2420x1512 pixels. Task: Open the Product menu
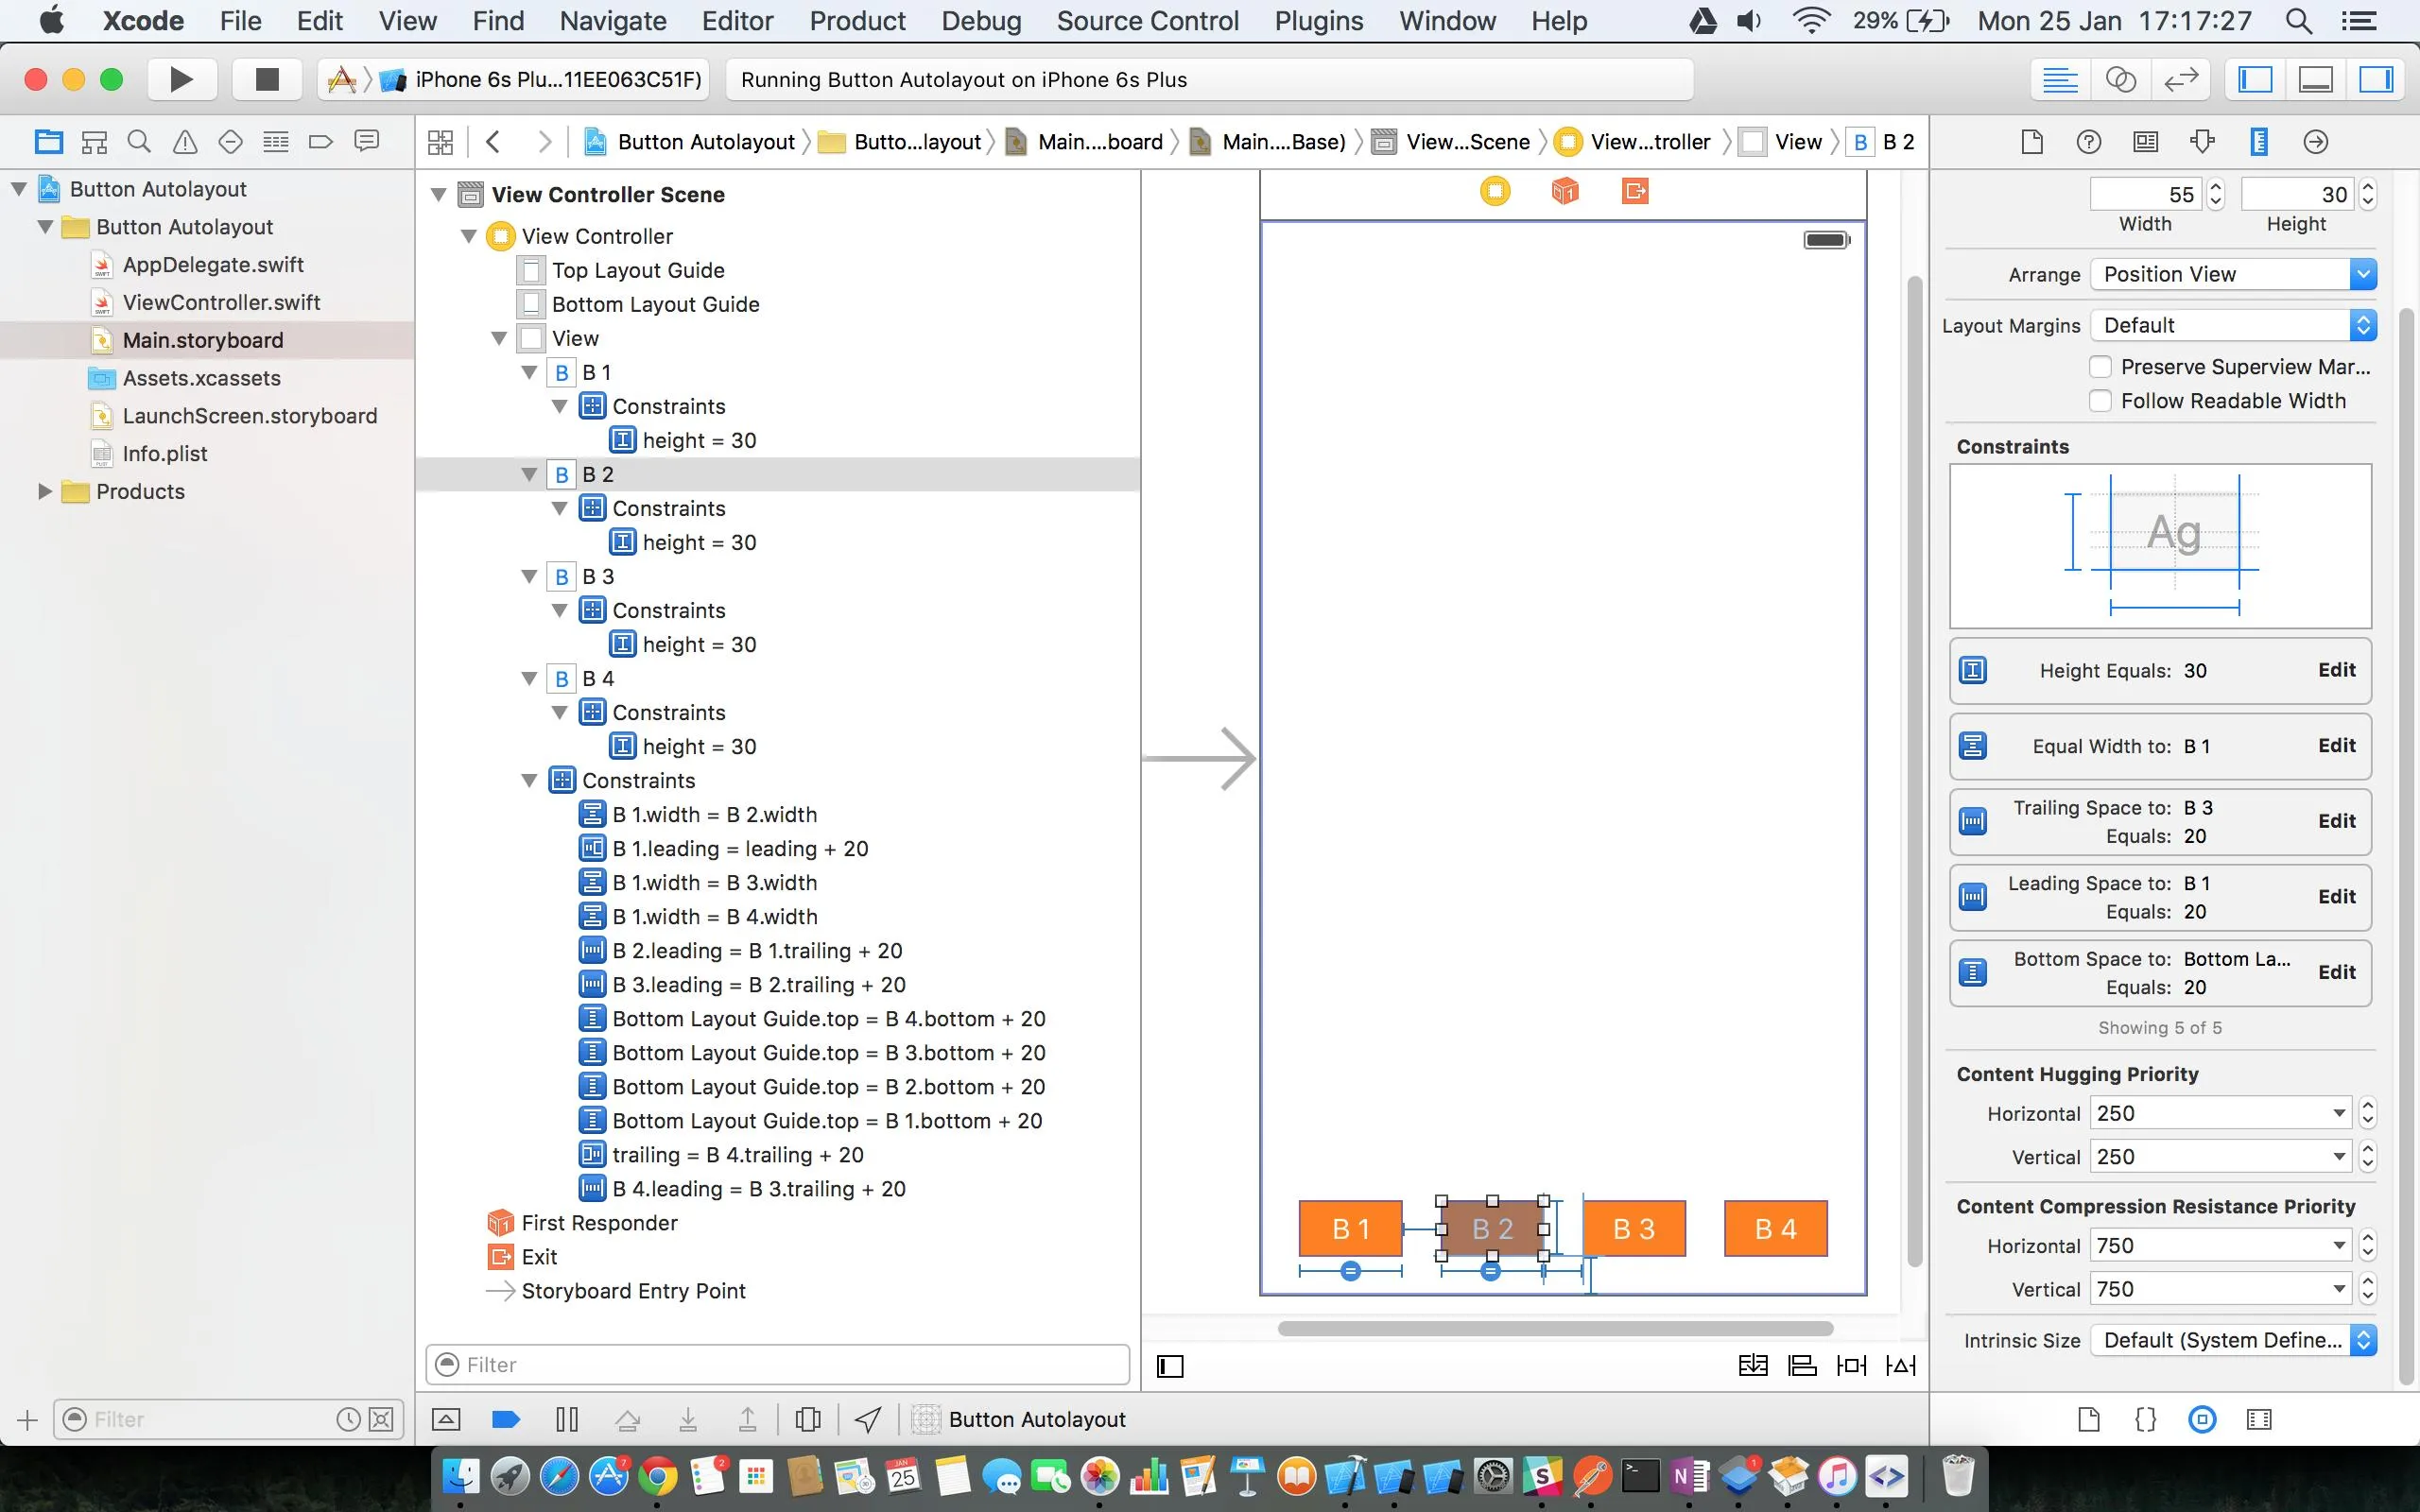click(x=857, y=21)
